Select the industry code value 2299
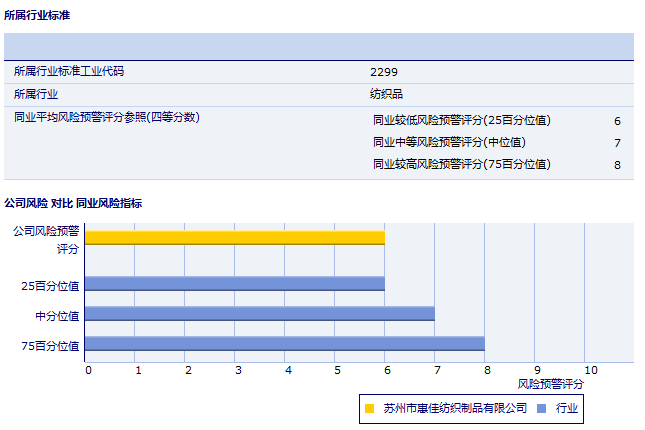Image resolution: width=645 pixels, height=430 pixels. (x=384, y=72)
